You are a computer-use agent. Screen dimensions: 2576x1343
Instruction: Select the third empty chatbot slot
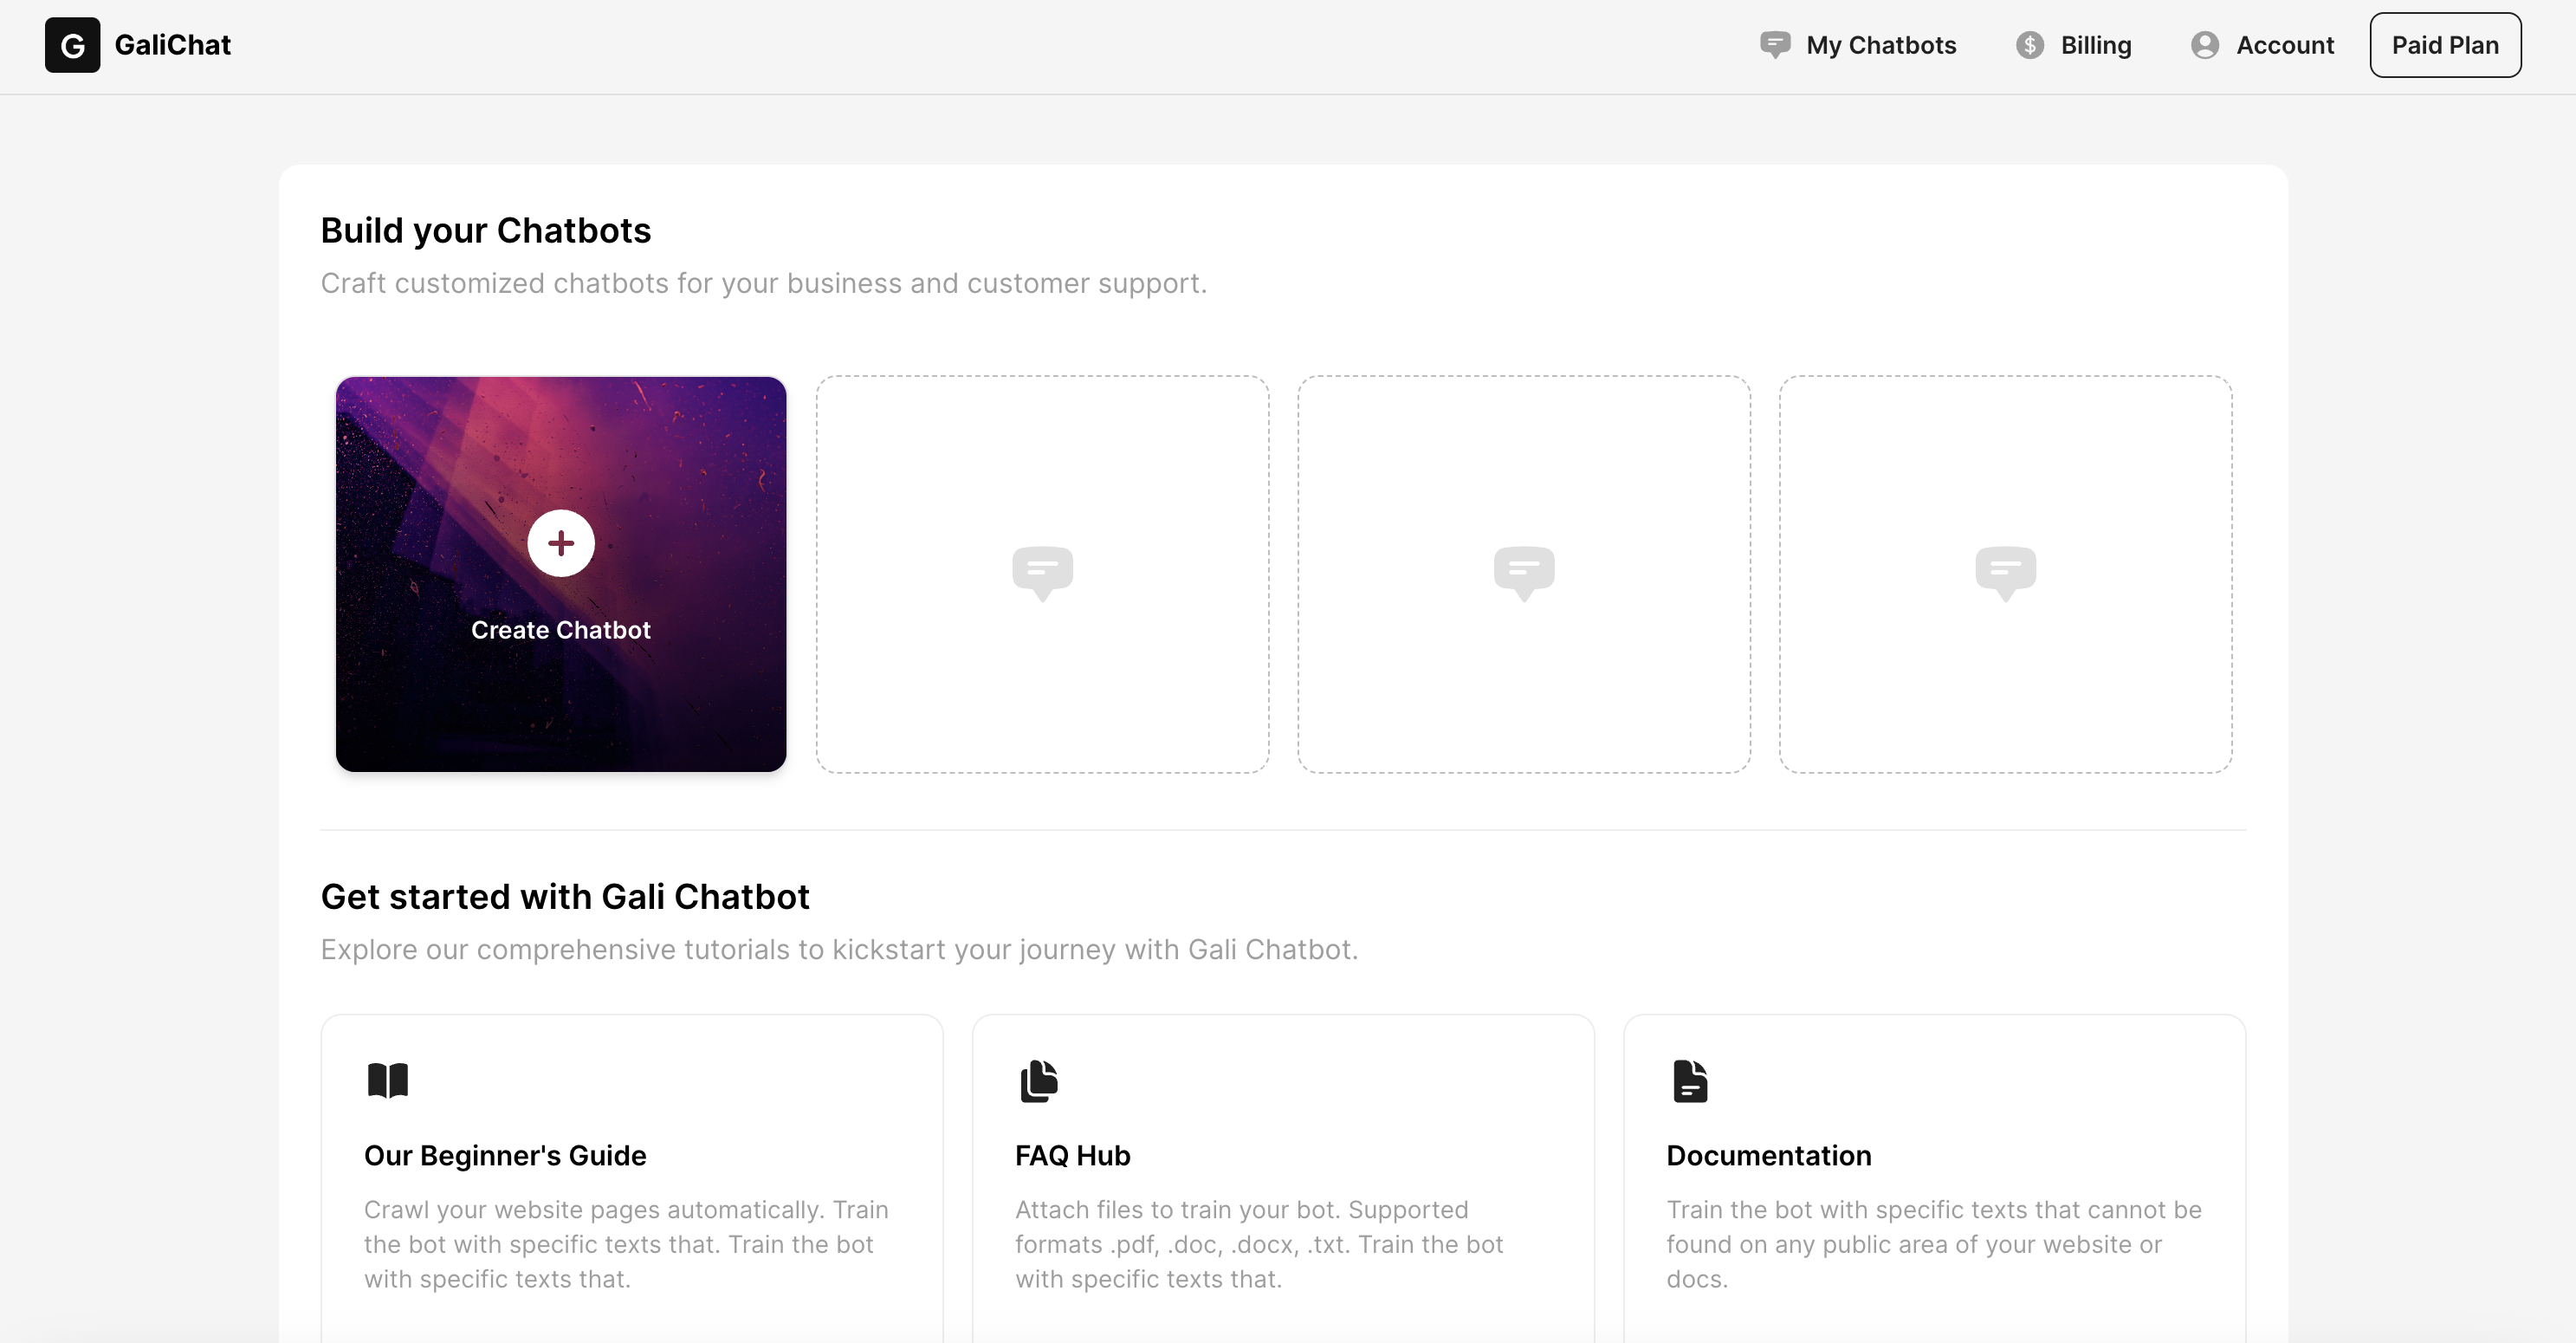coord(2005,574)
